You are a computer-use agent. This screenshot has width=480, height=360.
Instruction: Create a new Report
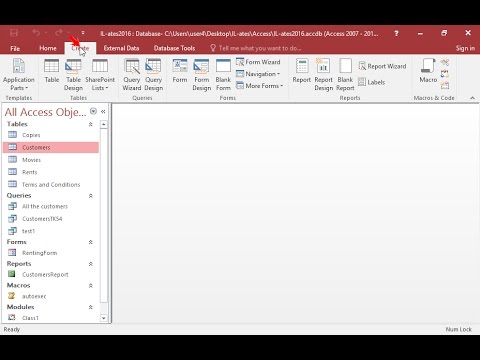[x=301, y=71]
